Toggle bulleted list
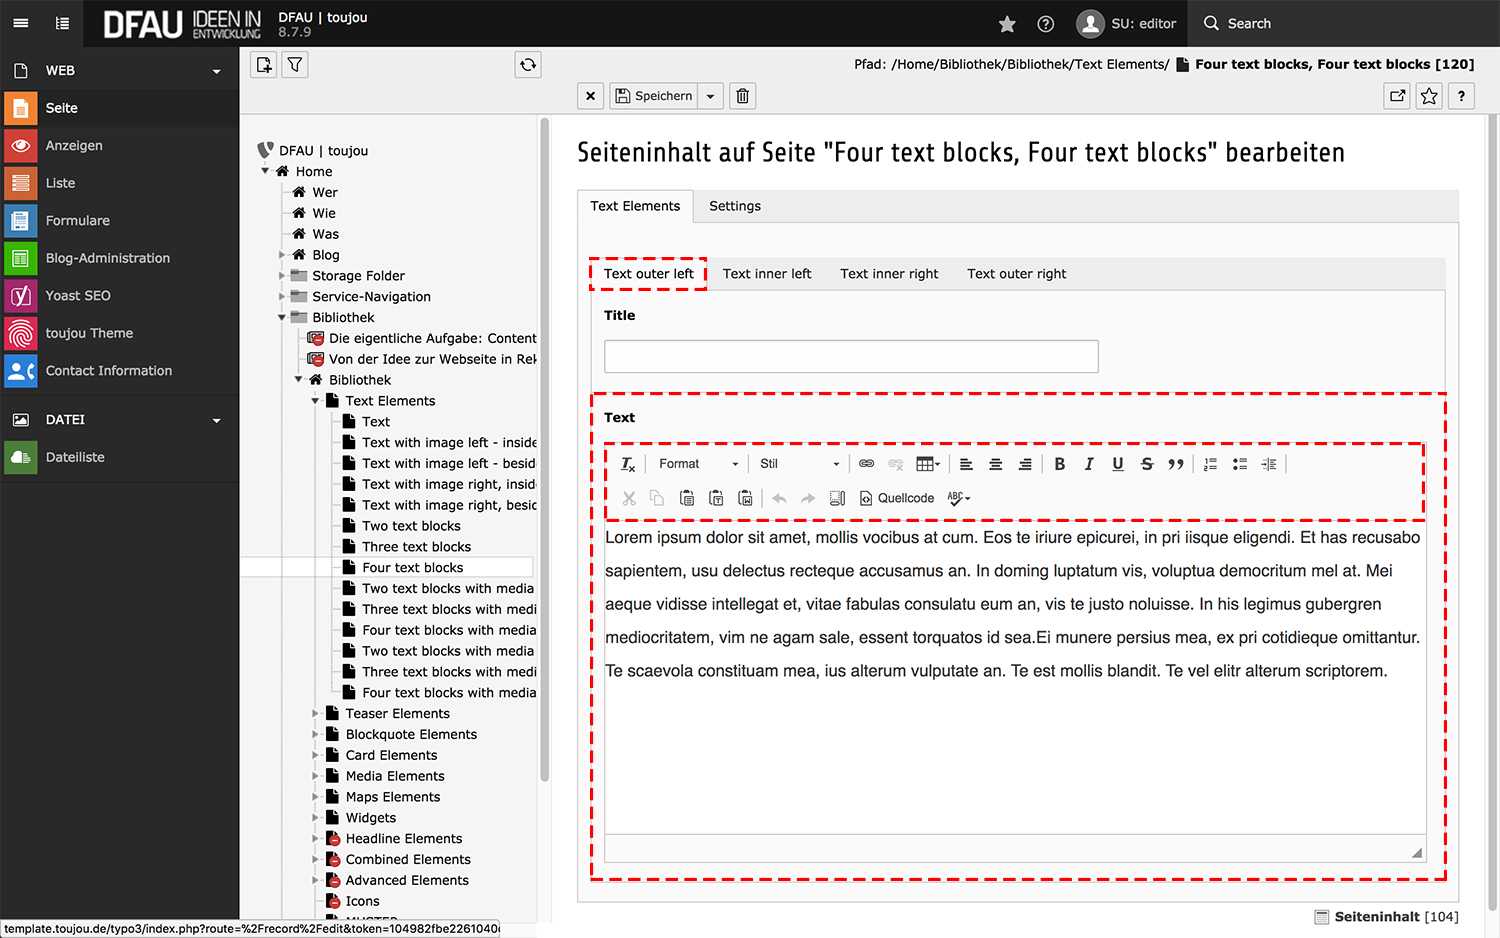Image resolution: width=1500 pixels, height=938 pixels. click(1240, 464)
